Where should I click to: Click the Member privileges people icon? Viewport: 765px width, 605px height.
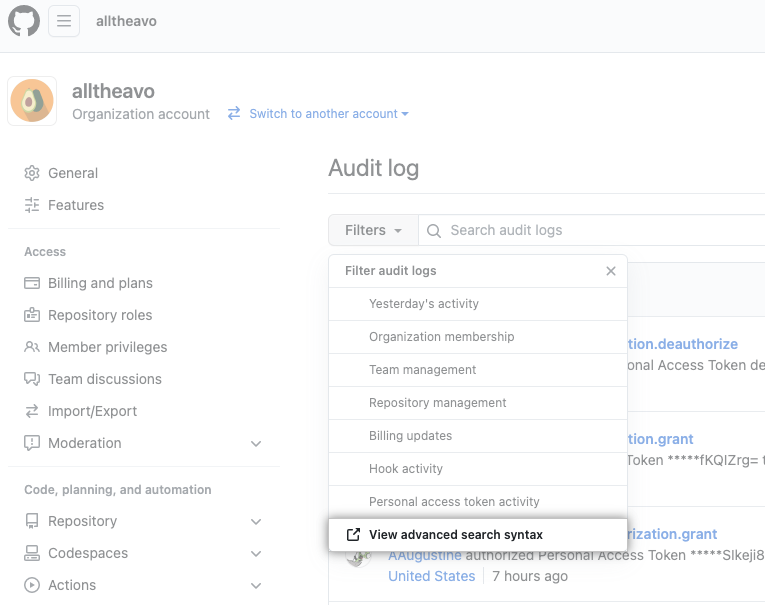(x=32, y=347)
